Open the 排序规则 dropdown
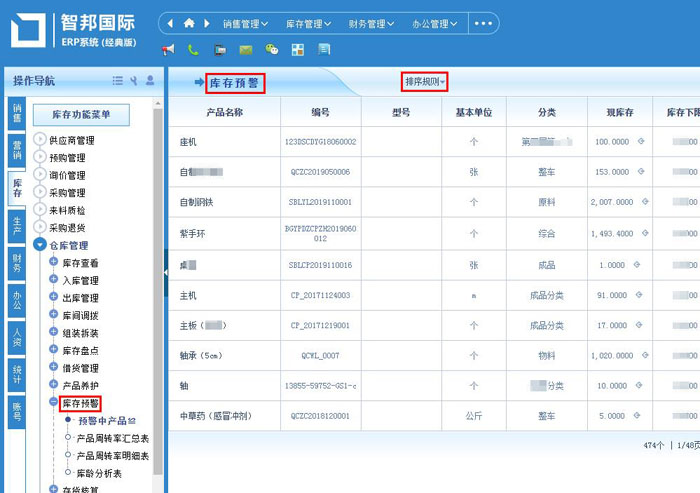 coord(425,80)
